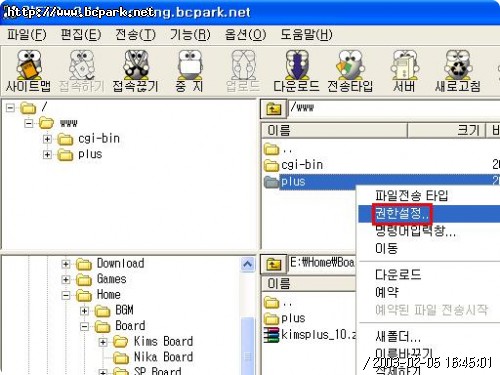Select the parent '..' folder in remote list
The width and height of the screenshot is (500, 375).
tap(278, 149)
